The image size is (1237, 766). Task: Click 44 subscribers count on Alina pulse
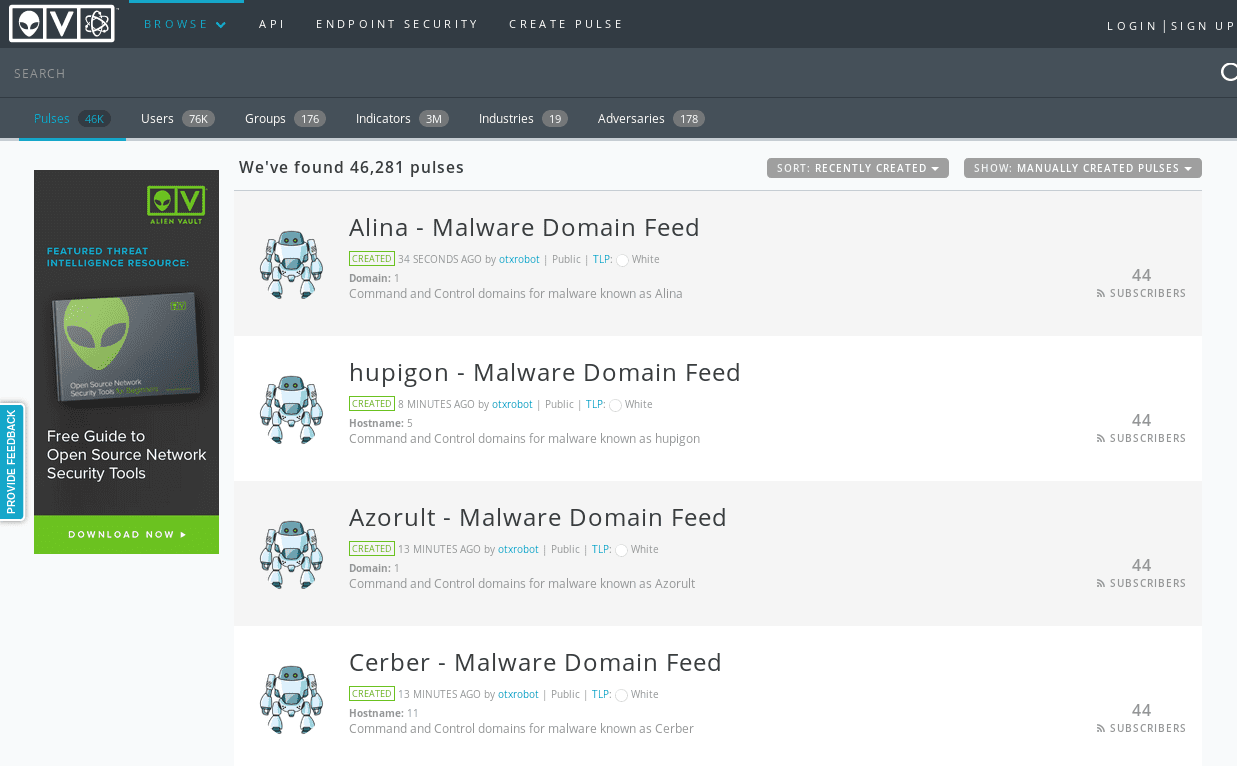pos(1141,275)
